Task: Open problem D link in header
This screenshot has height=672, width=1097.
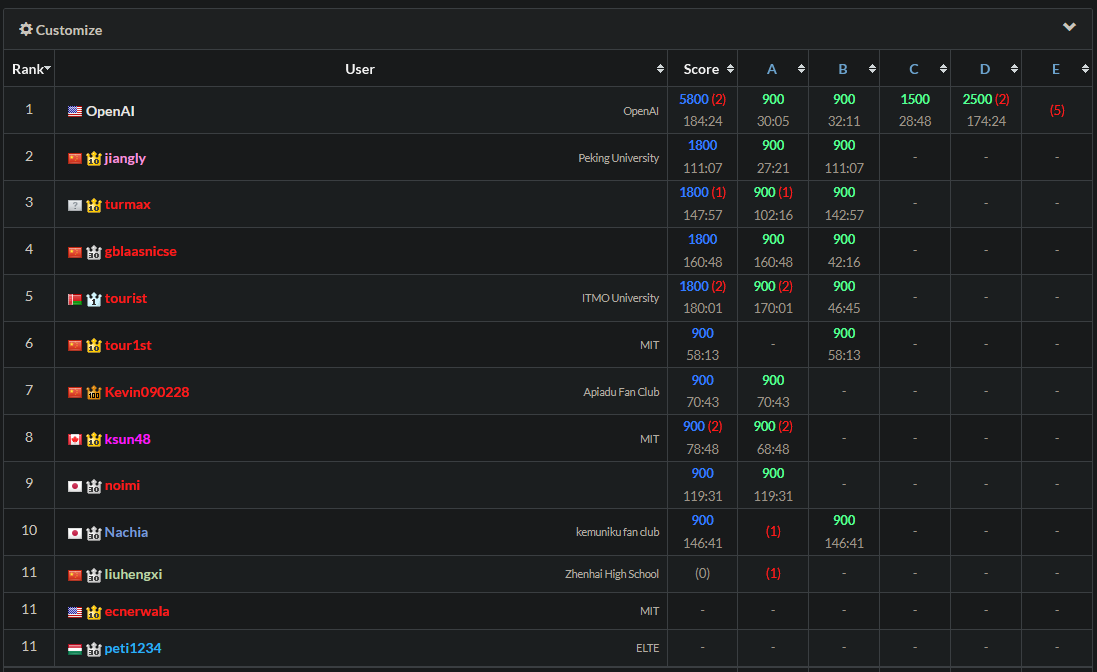Action: tap(984, 69)
